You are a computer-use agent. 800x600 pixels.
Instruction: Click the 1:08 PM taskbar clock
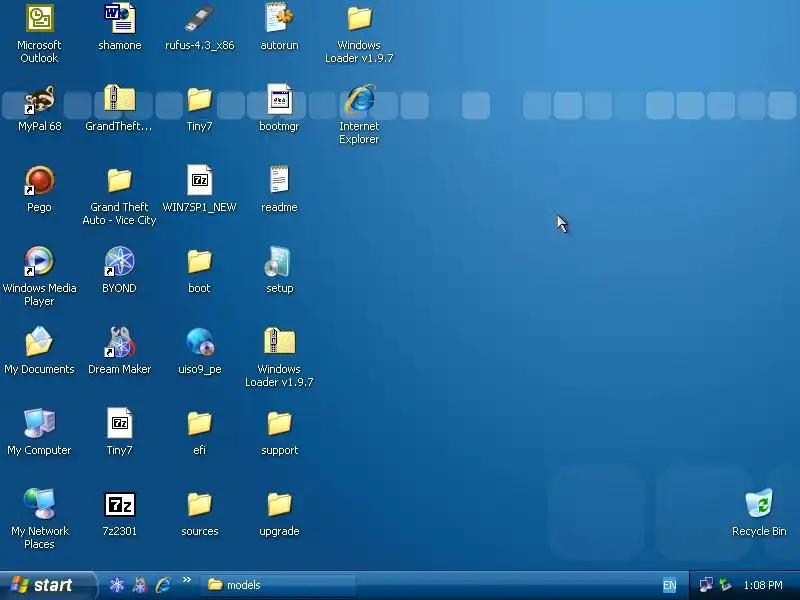763,585
